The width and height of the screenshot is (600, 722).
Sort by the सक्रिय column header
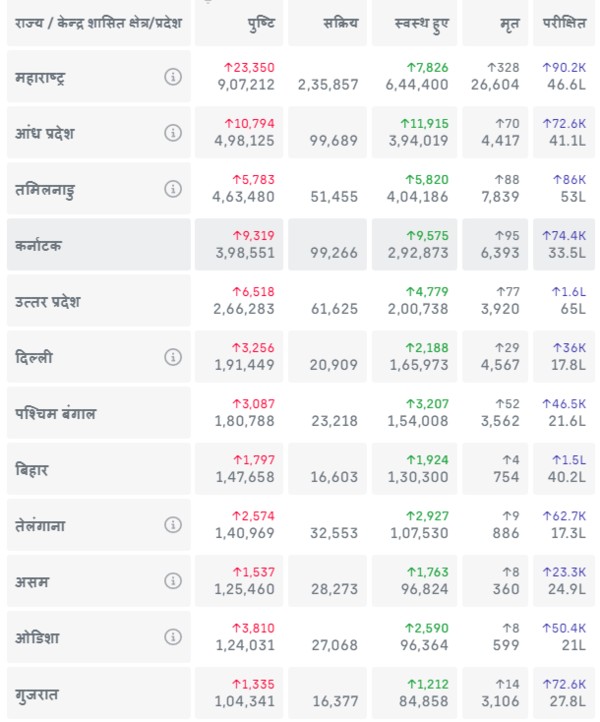tap(340, 22)
